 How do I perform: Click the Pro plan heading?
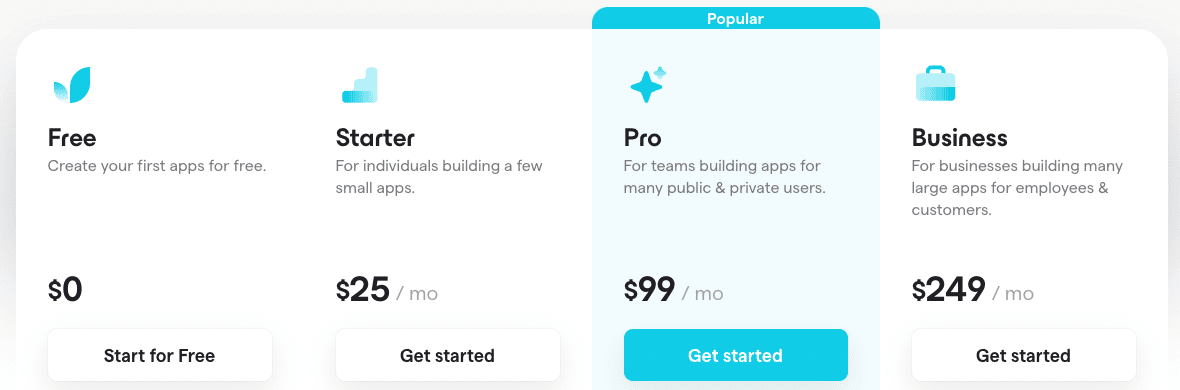coord(643,138)
